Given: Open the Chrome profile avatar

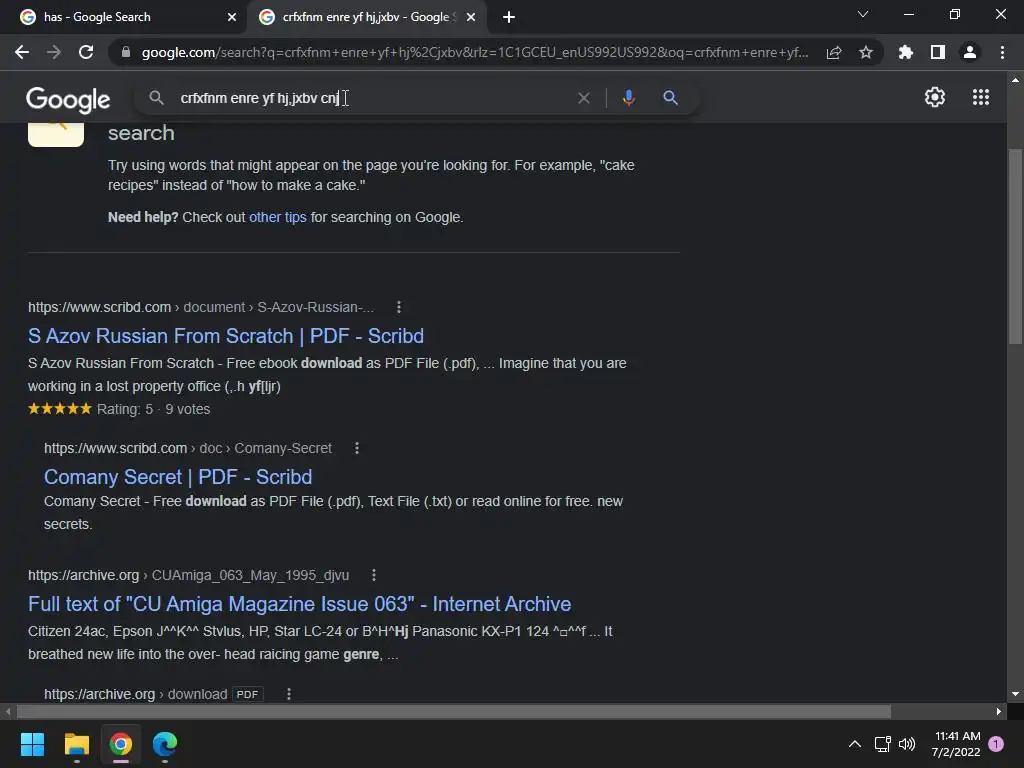Looking at the screenshot, I should tap(970, 52).
